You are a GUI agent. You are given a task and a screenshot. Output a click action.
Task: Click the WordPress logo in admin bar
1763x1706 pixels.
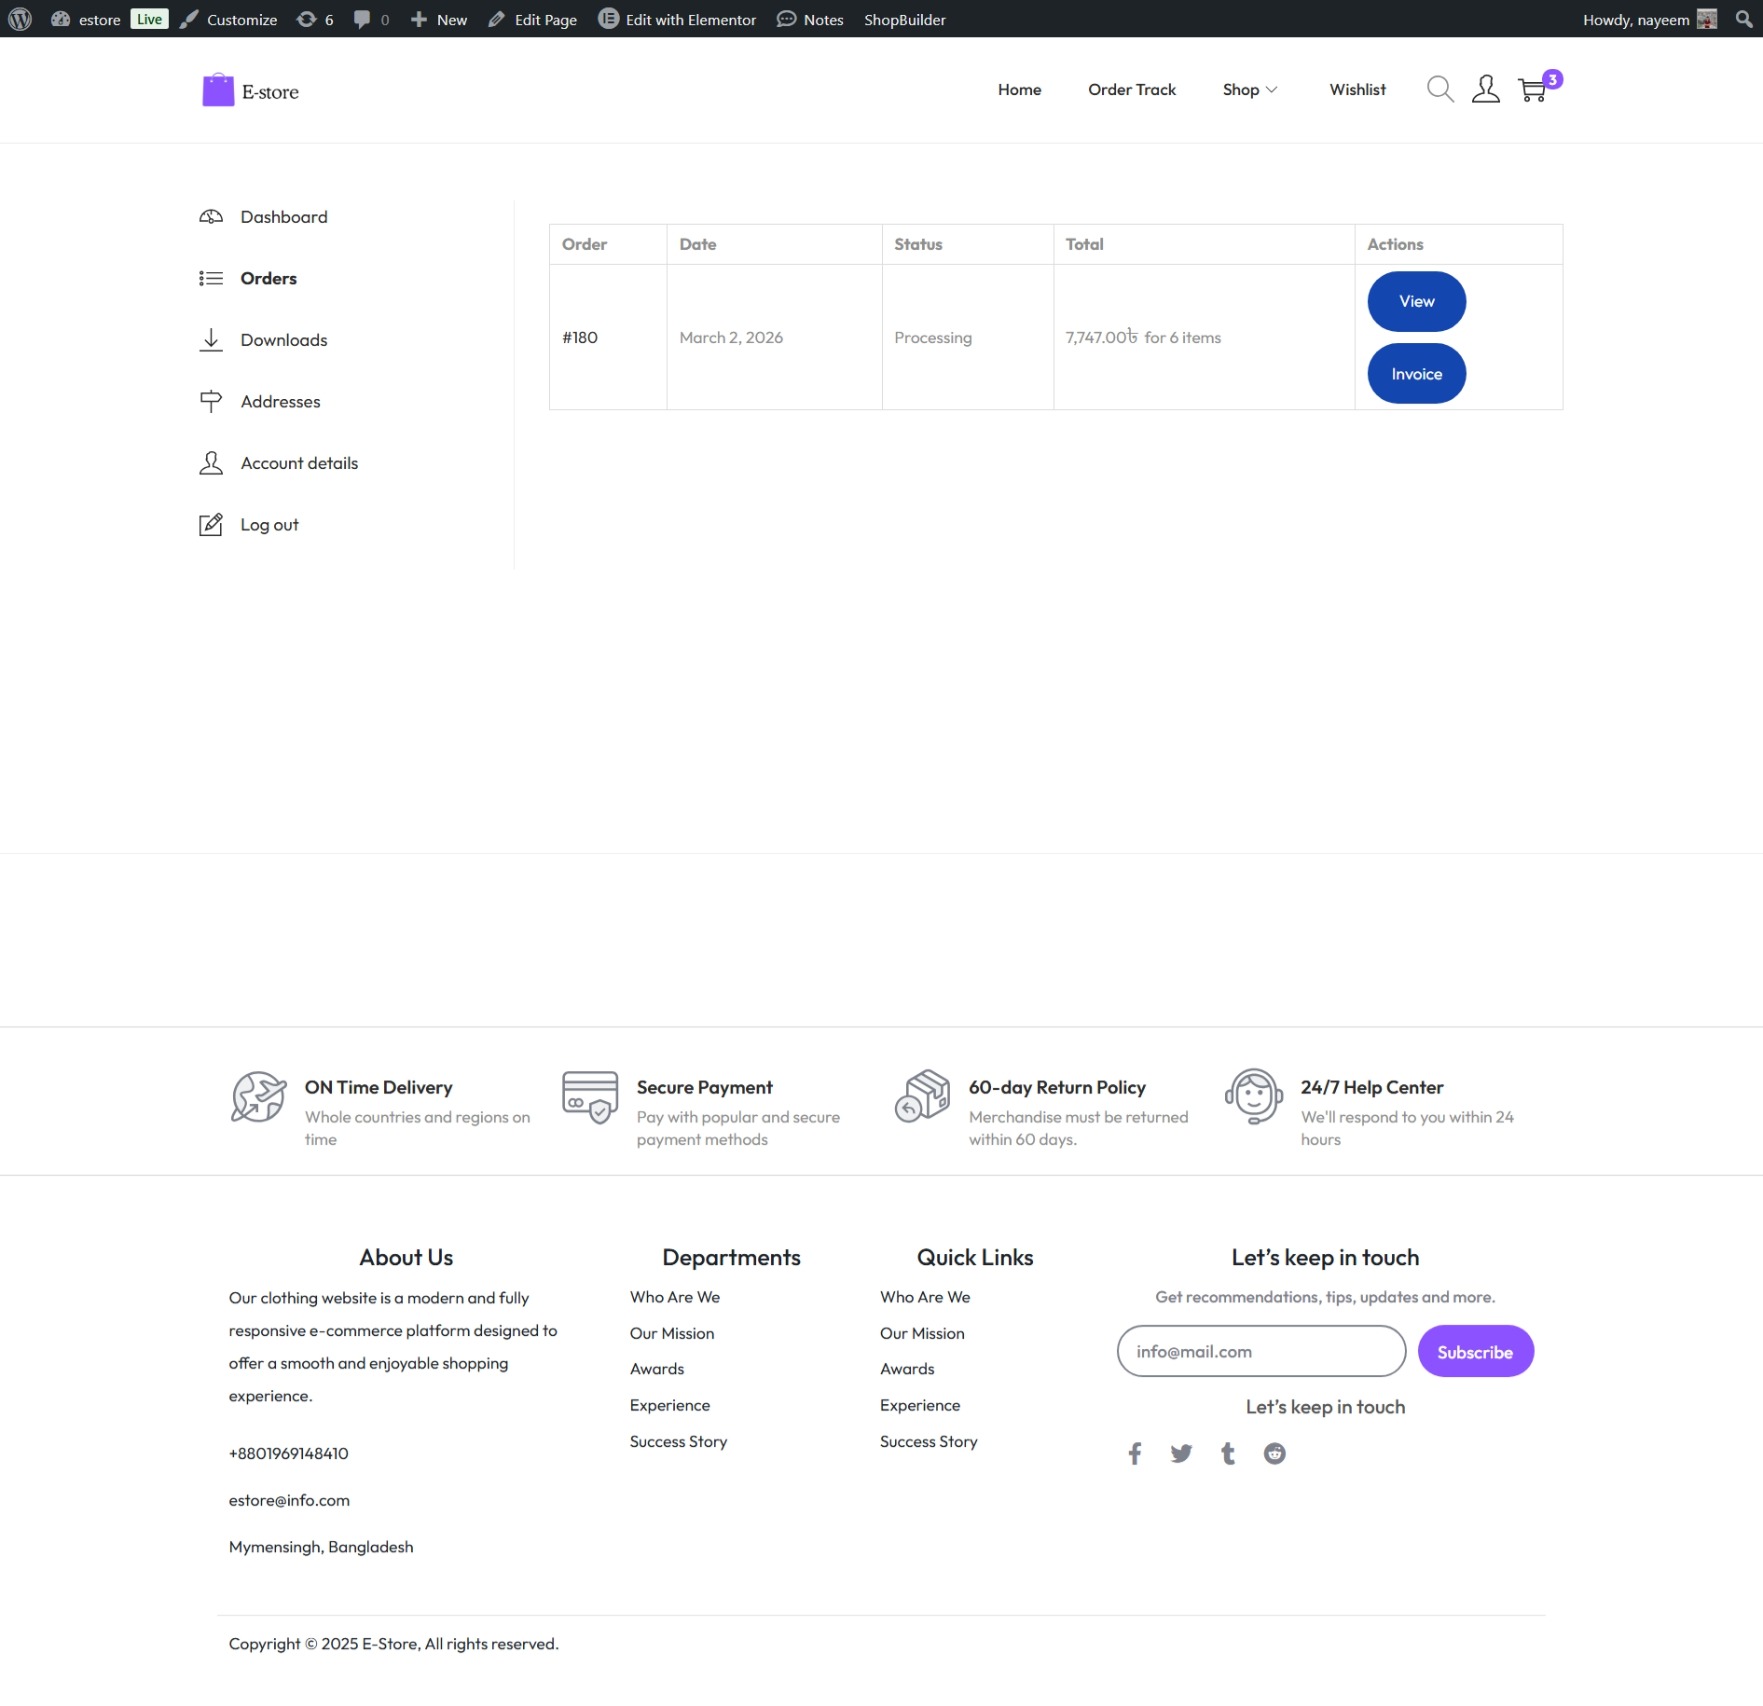click(x=20, y=19)
